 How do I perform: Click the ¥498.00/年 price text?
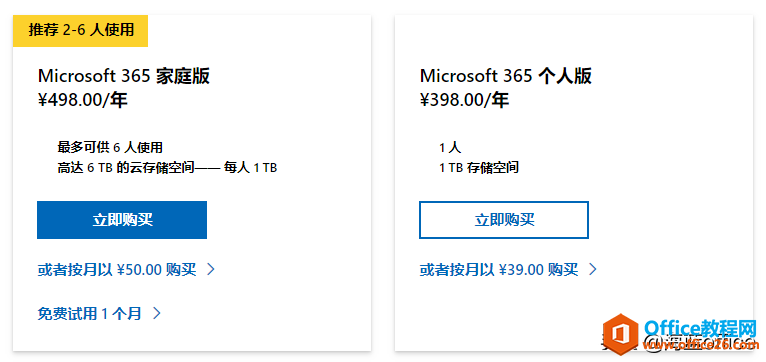(82, 100)
